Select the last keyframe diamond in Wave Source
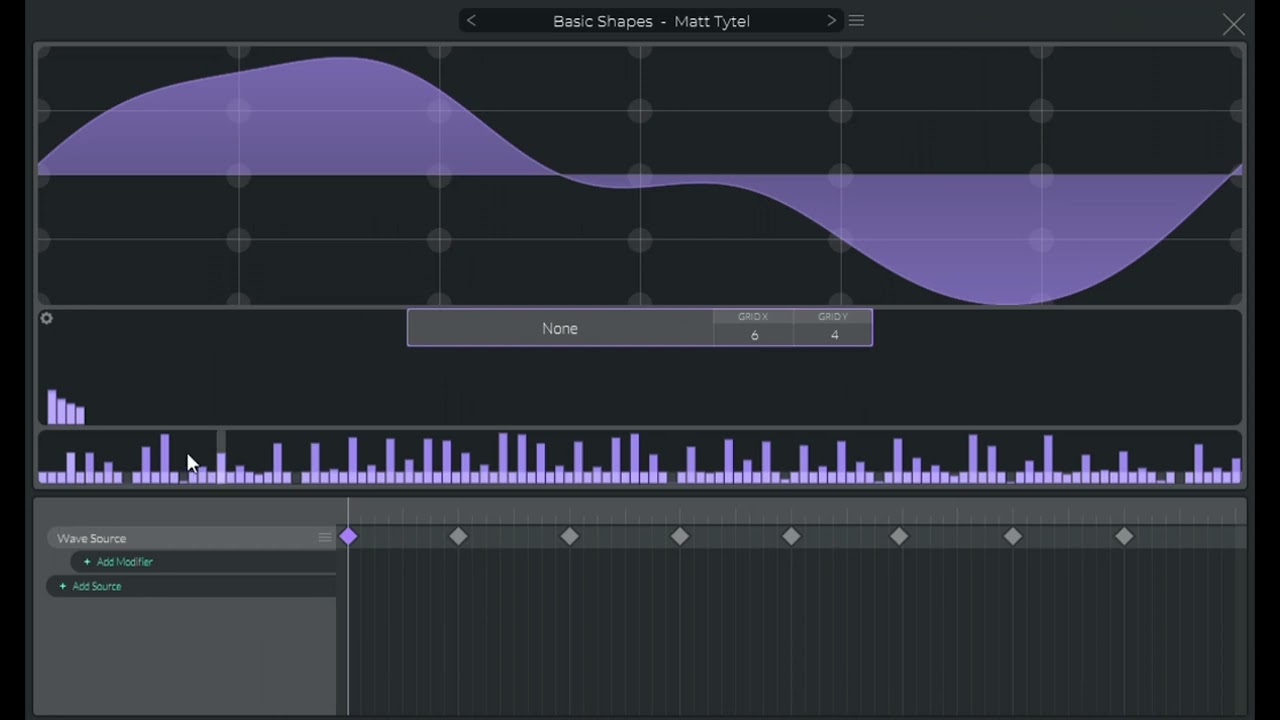This screenshot has height=720, width=1280. pyautogui.click(x=1124, y=537)
